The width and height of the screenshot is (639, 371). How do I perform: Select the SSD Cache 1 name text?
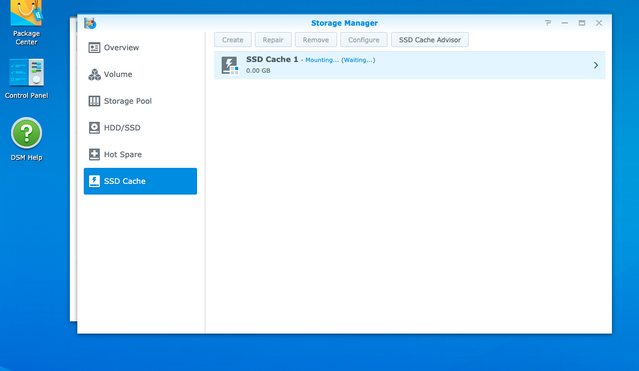(x=272, y=60)
